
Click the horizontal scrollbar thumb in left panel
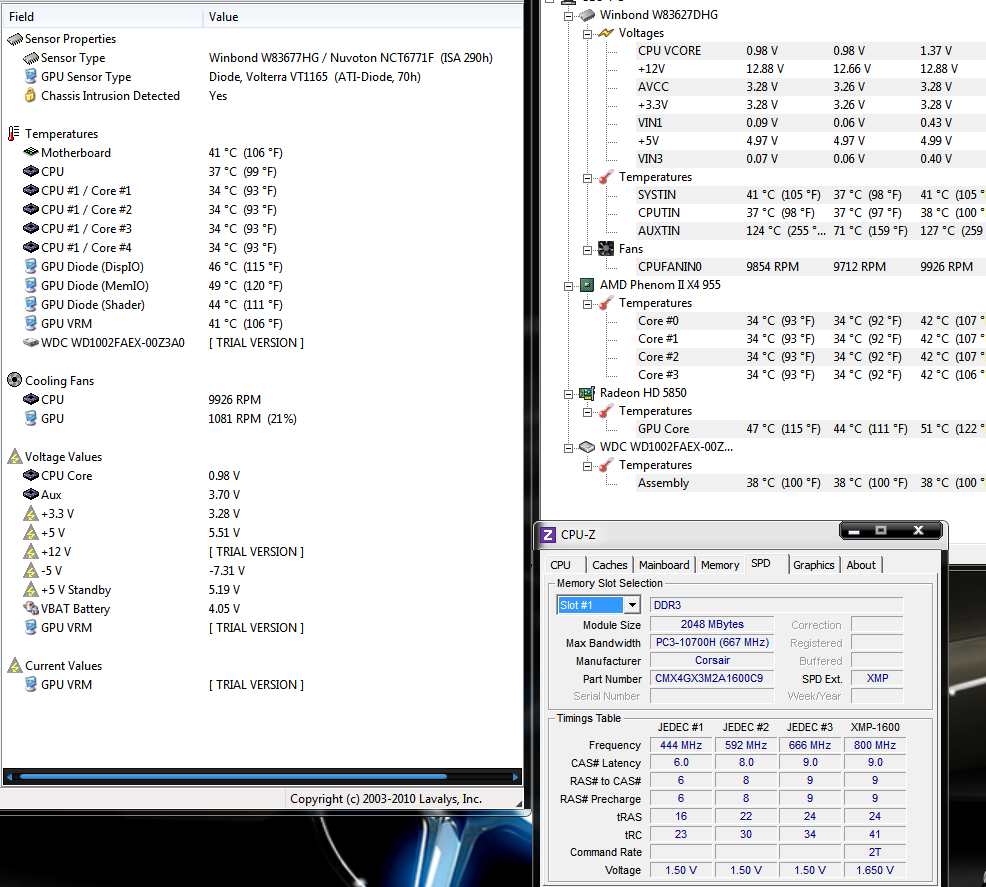pyautogui.click(x=233, y=777)
